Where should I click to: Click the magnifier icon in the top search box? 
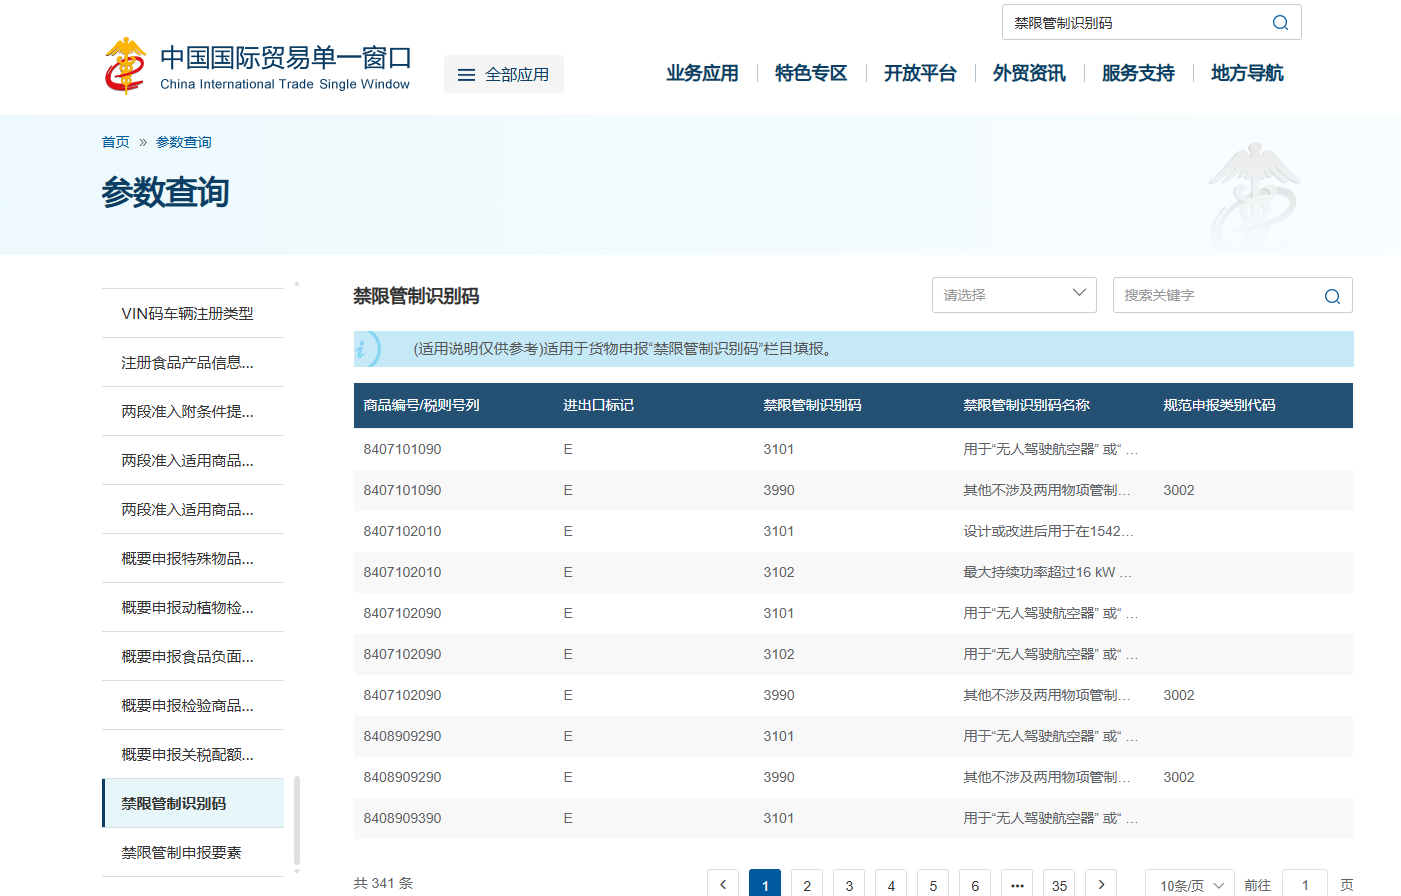1280,23
